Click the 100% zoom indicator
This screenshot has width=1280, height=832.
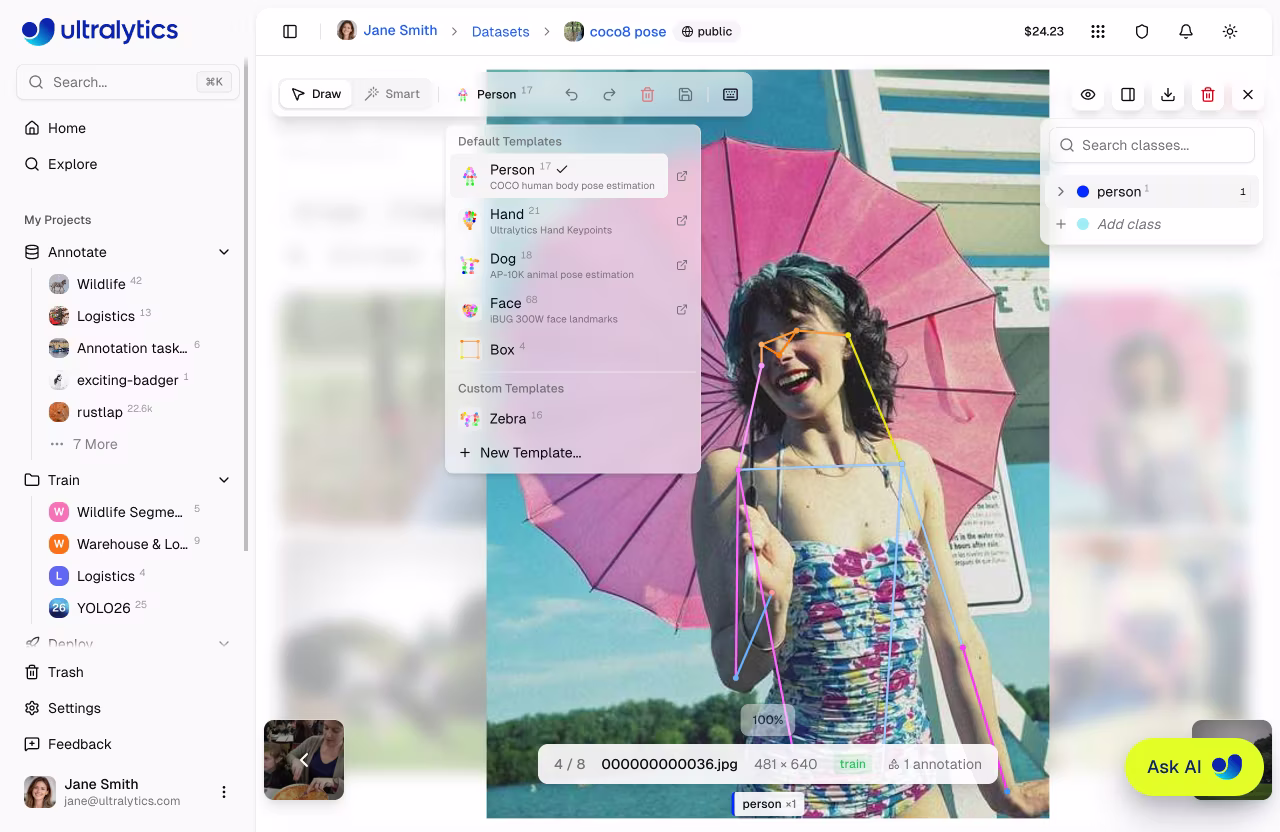pos(768,720)
